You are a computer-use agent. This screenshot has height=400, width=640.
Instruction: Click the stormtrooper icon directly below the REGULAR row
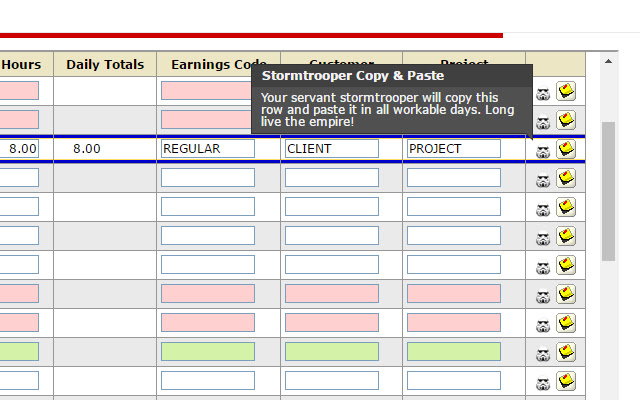(x=543, y=181)
